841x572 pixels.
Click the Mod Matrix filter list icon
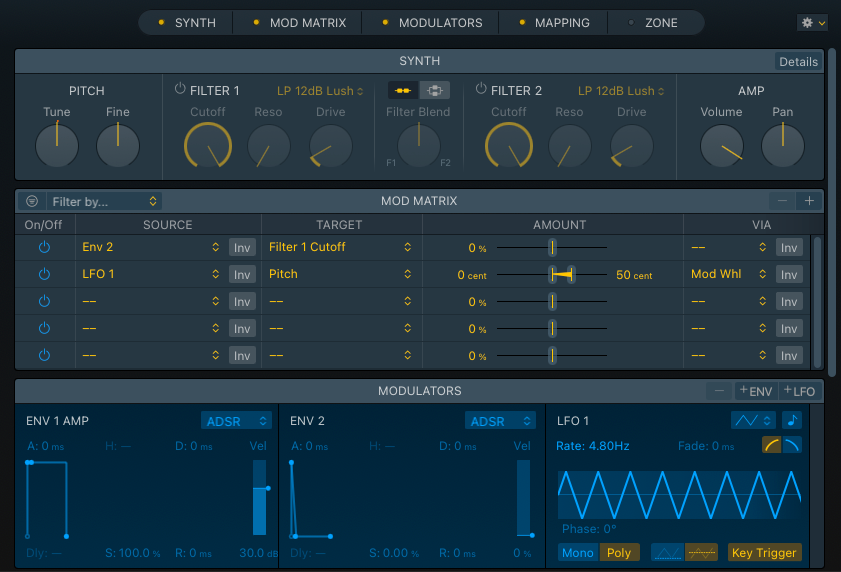click(x=32, y=201)
